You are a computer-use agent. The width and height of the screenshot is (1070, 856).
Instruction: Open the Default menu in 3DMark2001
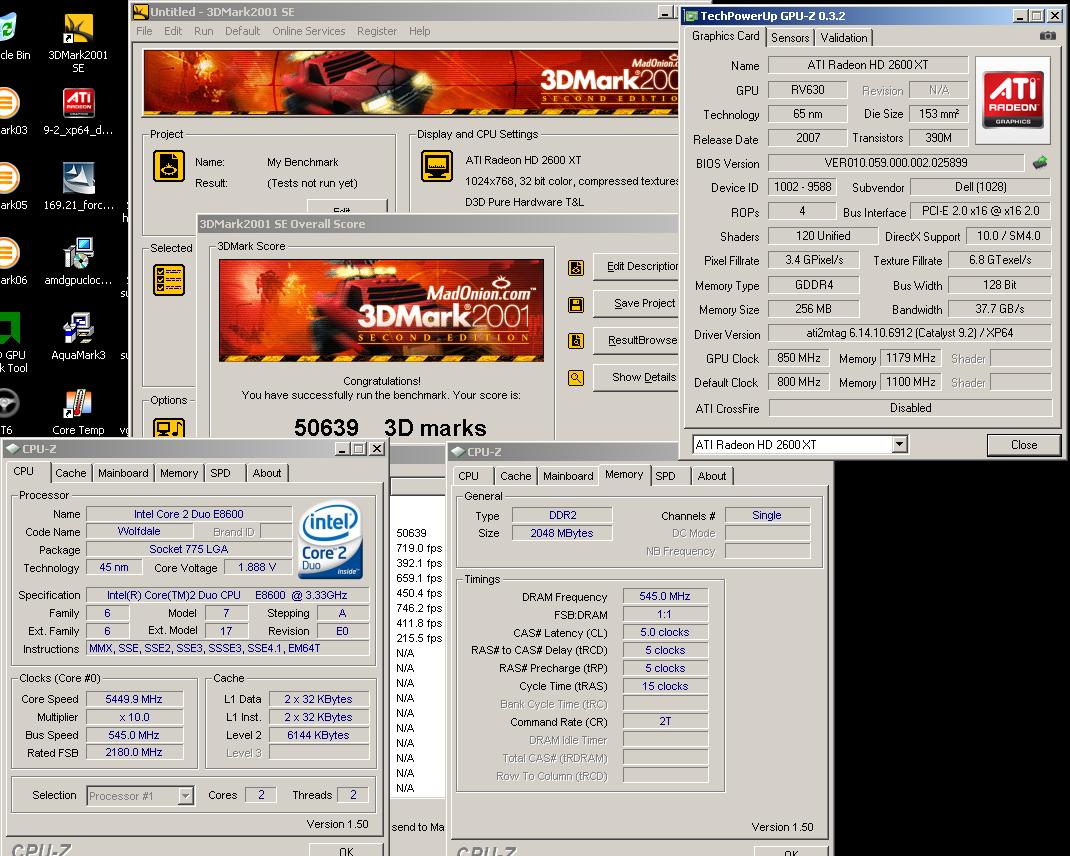pos(242,31)
